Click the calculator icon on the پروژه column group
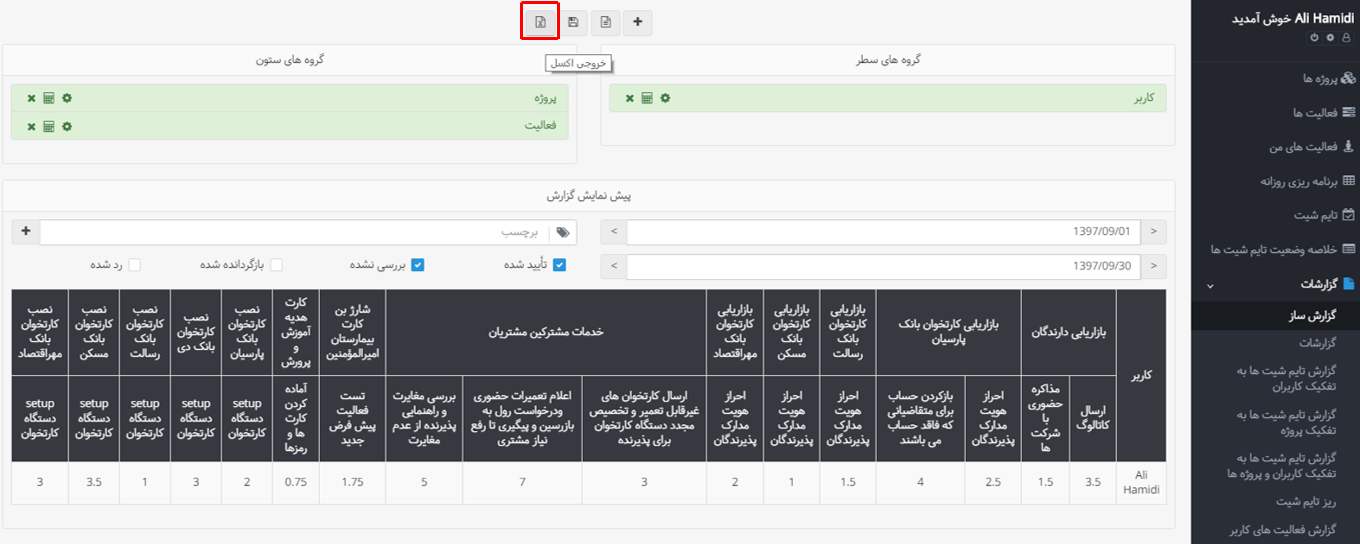 pos(49,98)
